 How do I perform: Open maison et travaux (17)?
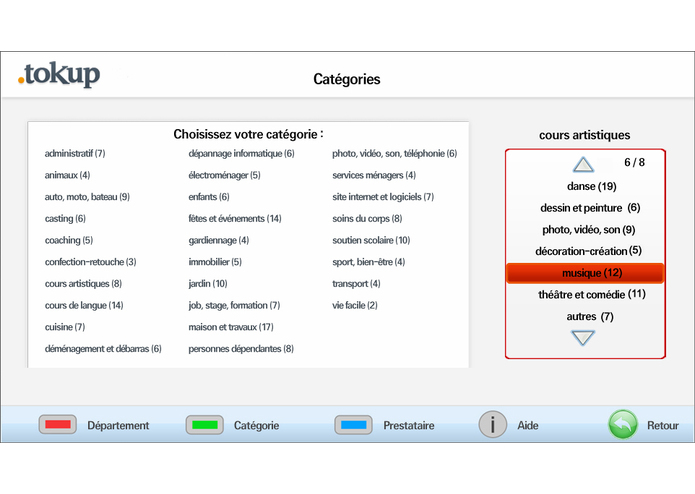[231, 327]
